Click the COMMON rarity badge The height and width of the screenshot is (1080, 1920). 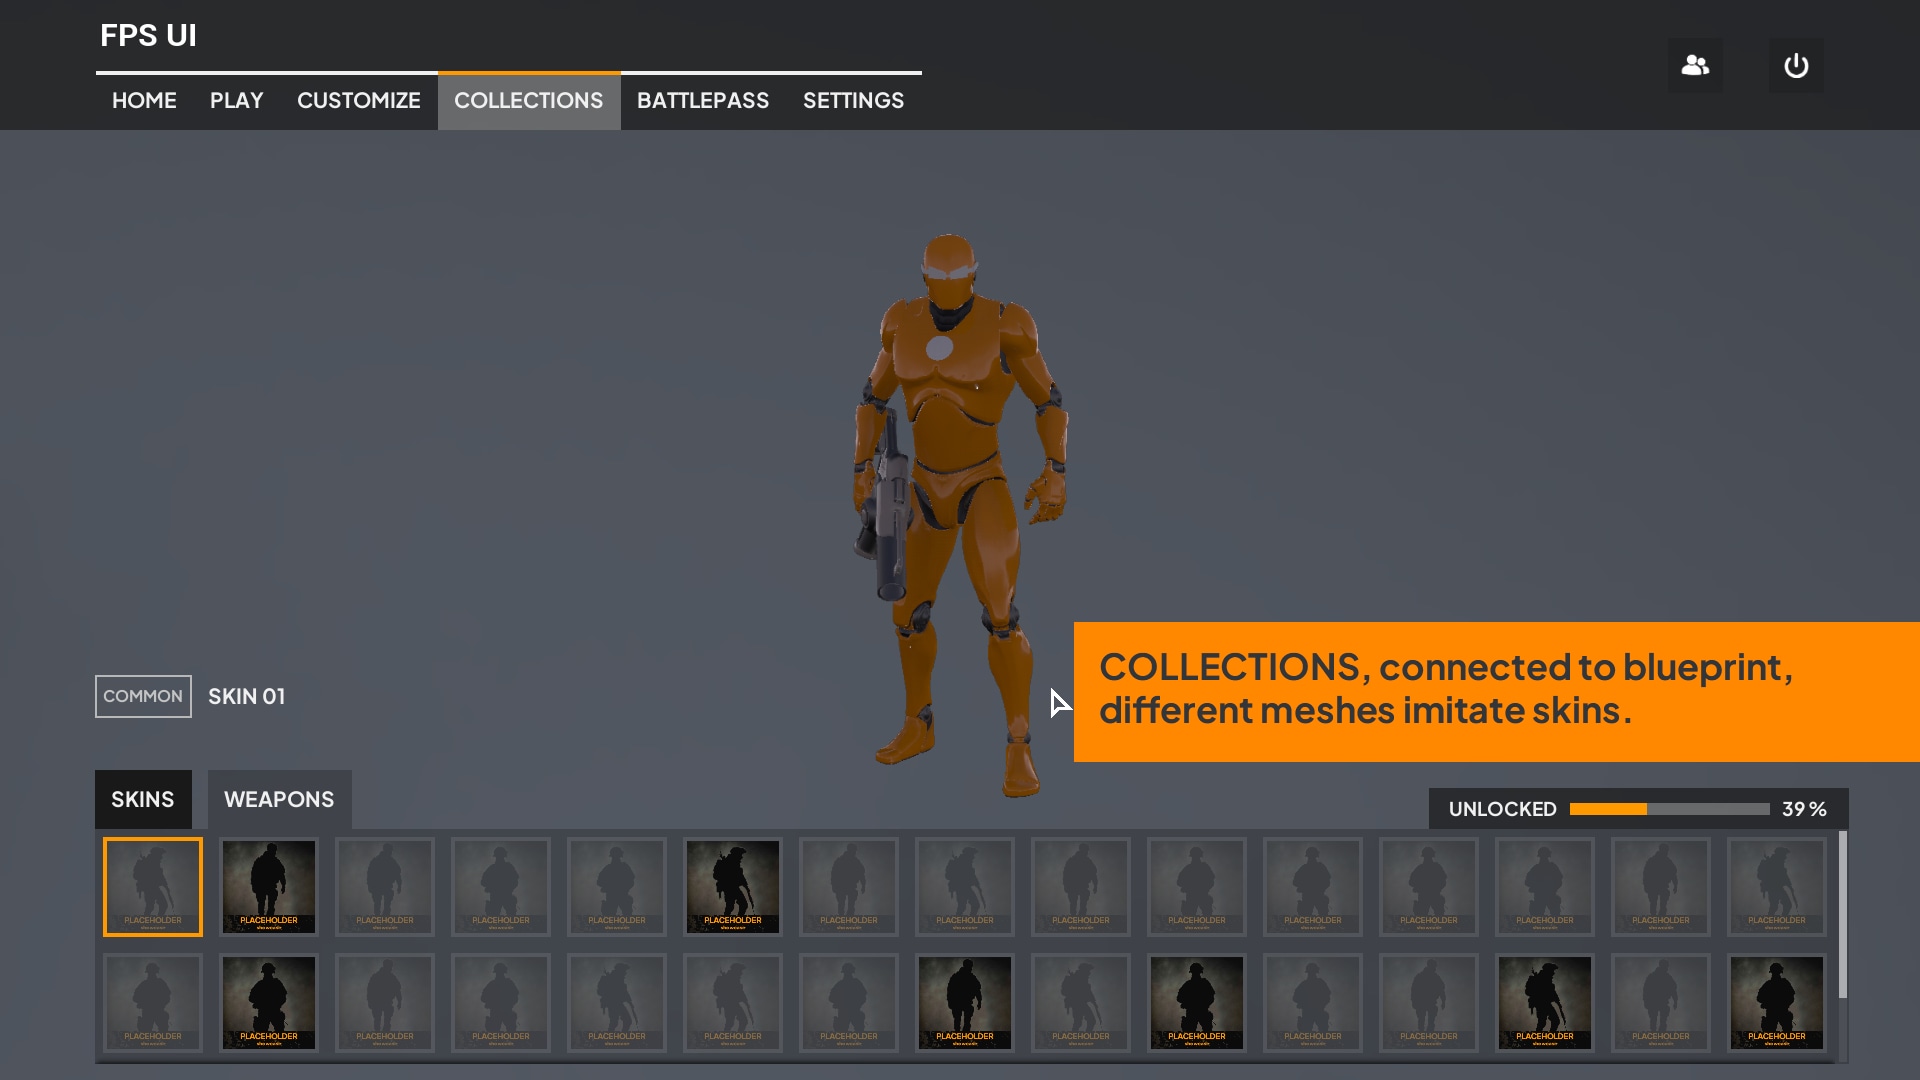pyautogui.click(x=142, y=696)
